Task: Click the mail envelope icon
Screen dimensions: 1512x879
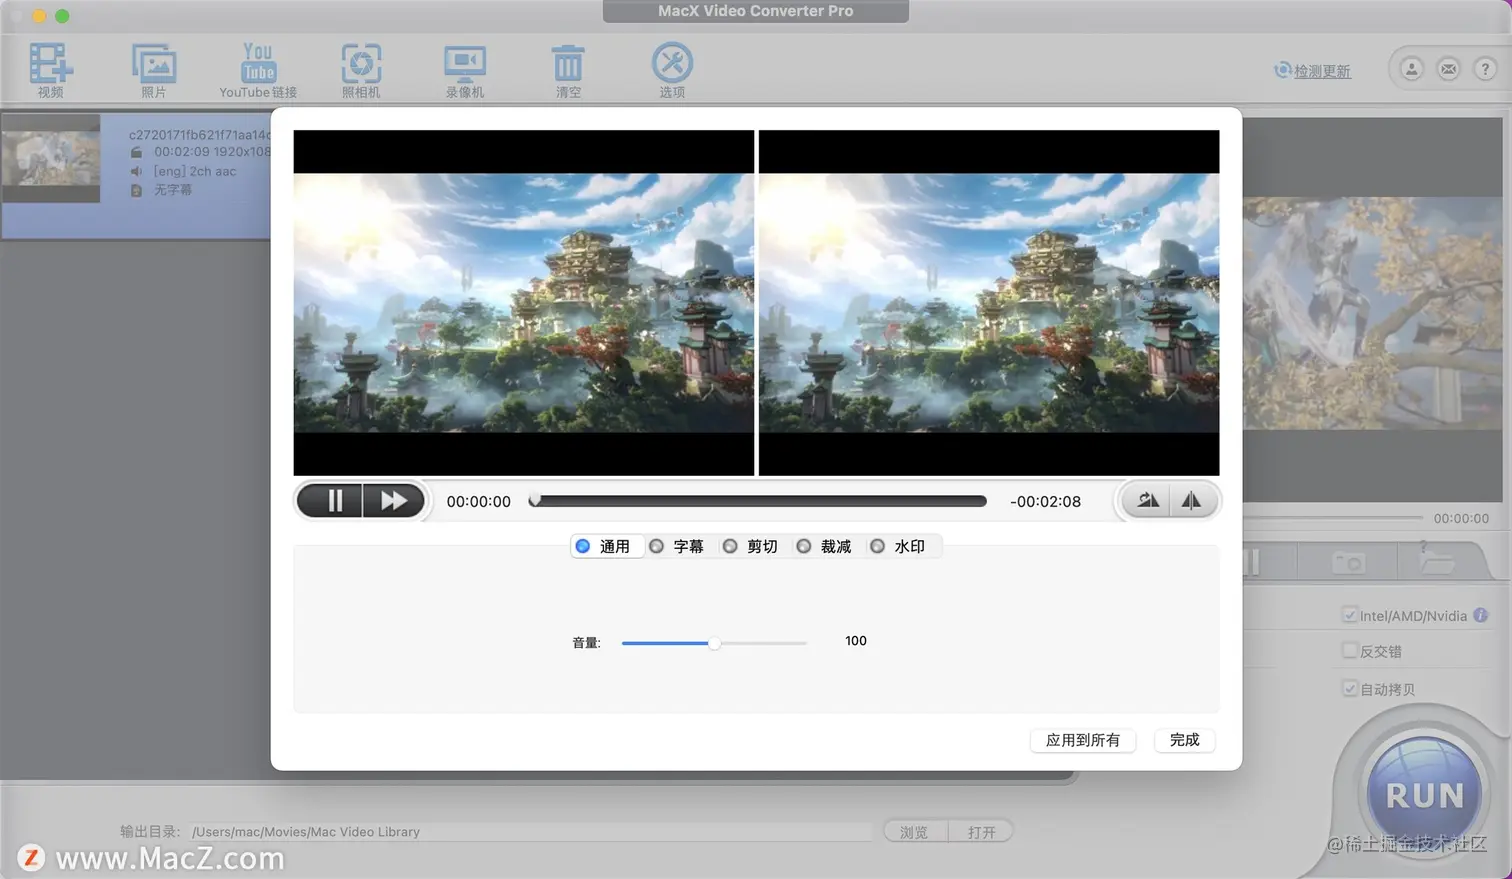Action: 1448,69
